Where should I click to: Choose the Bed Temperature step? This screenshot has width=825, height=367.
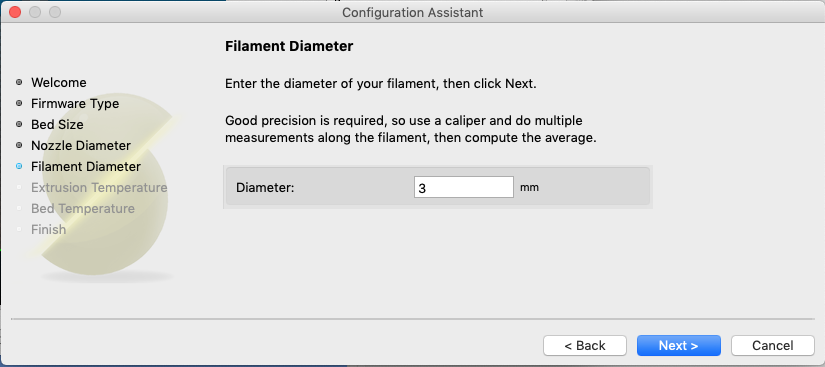[83, 209]
